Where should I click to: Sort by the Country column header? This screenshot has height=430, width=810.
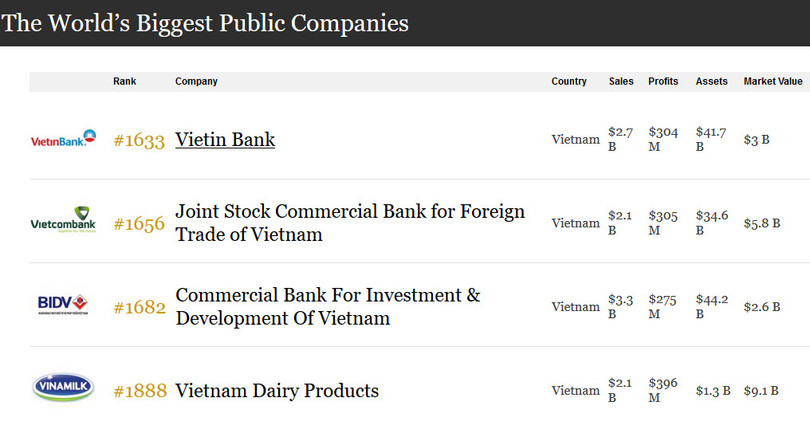click(x=569, y=82)
